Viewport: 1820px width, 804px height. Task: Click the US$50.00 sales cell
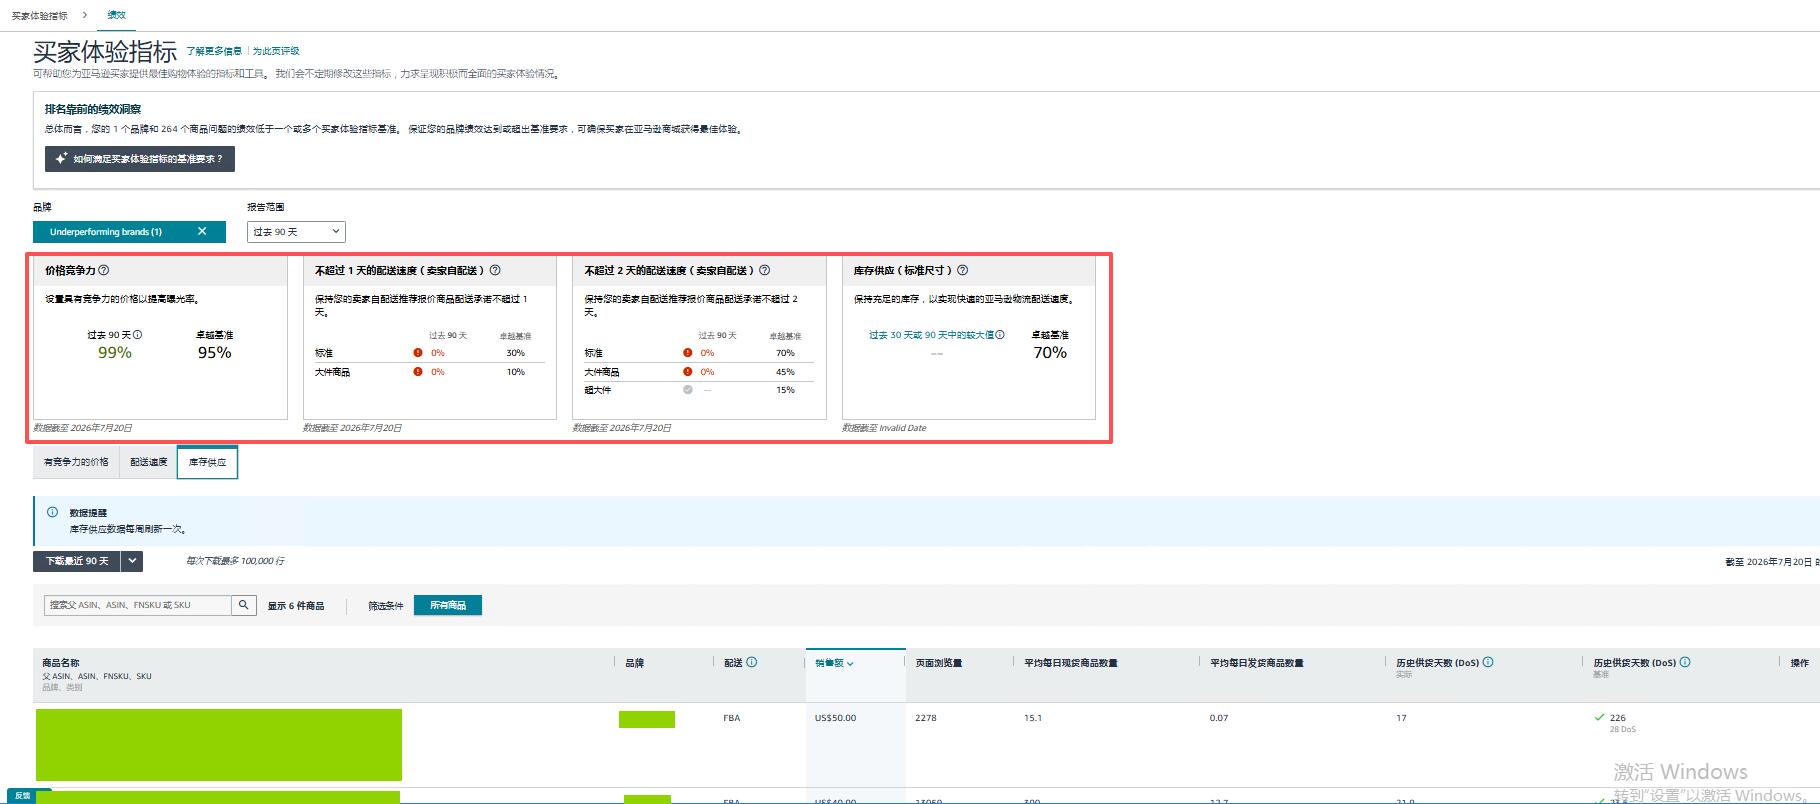[835, 718]
